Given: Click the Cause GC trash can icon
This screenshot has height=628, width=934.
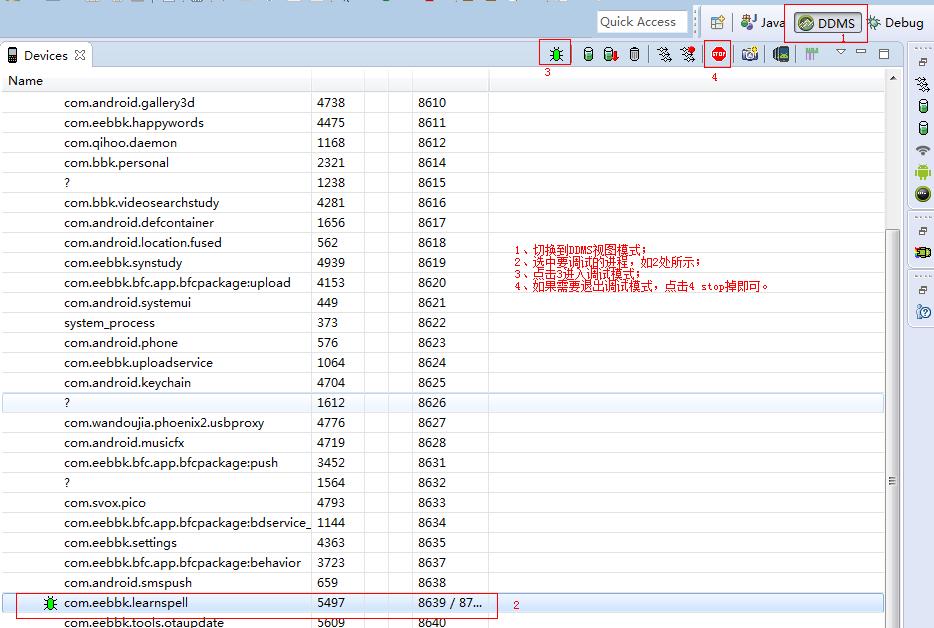Looking at the screenshot, I should [x=634, y=54].
